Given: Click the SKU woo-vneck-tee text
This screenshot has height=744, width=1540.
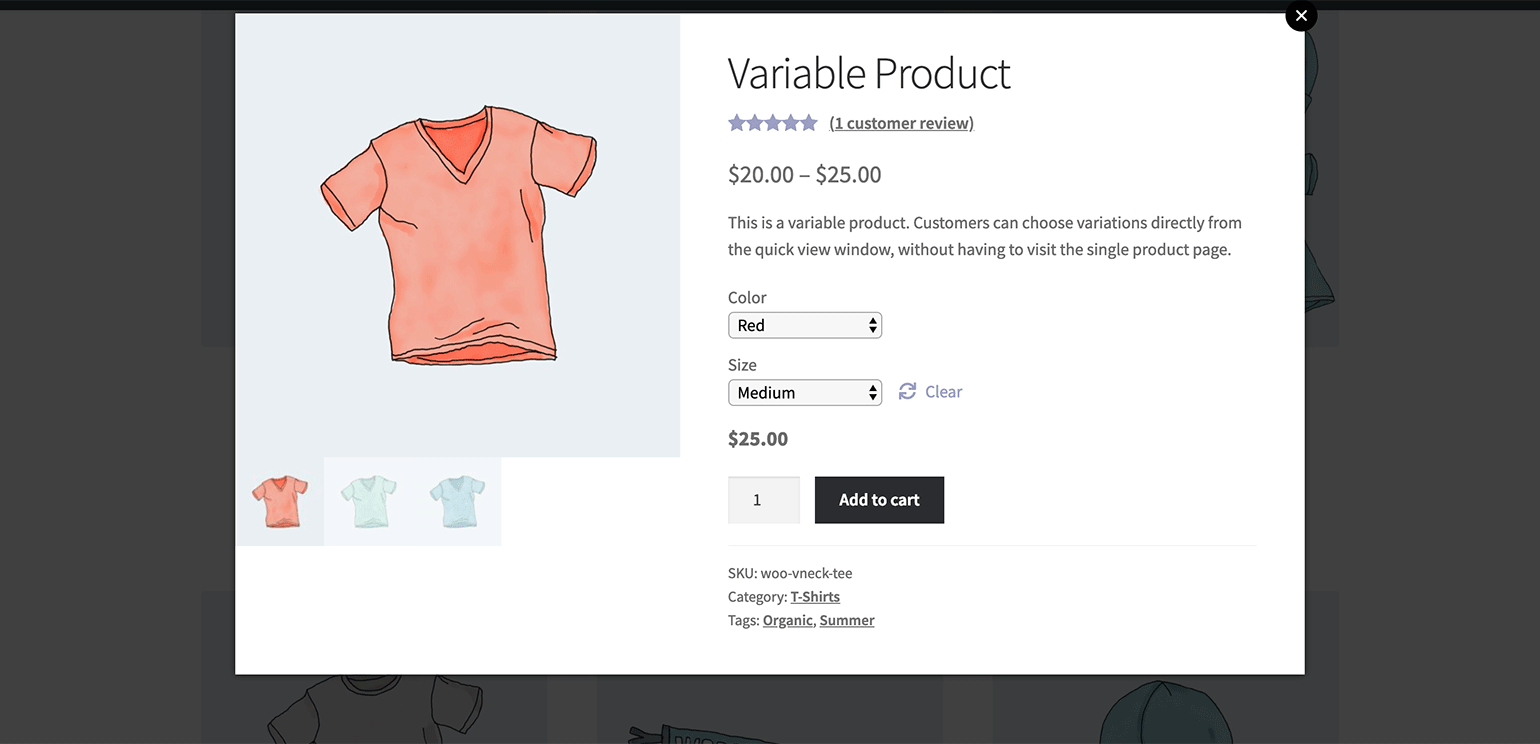Looking at the screenshot, I should click(790, 573).
